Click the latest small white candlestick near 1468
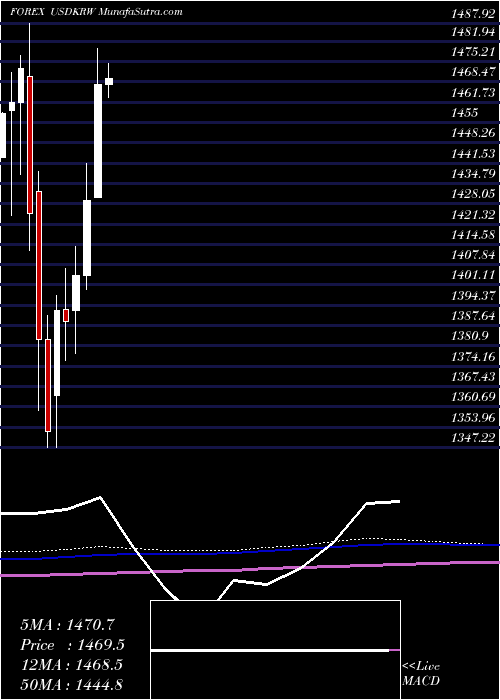This screenshot has height=700, width=500. 108,81
